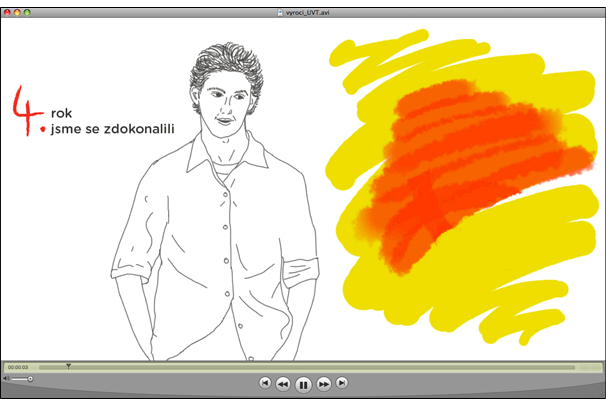The width and height of the screenshot is (606, 406).
Task: Click the playhead marker on the timeline
Action: point(68,366)
